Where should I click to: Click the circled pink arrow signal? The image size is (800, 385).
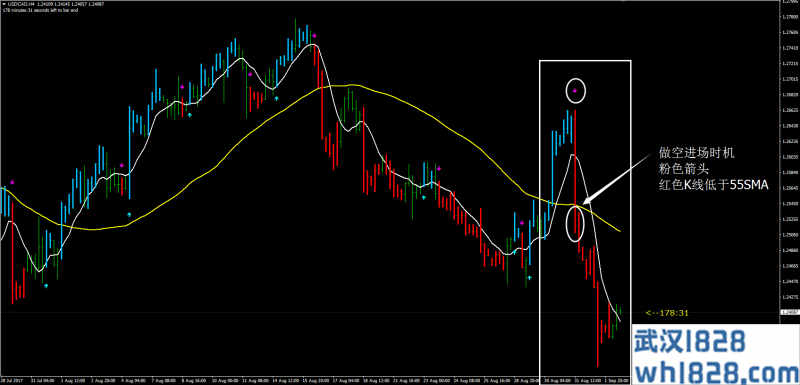tap(575, 91)
